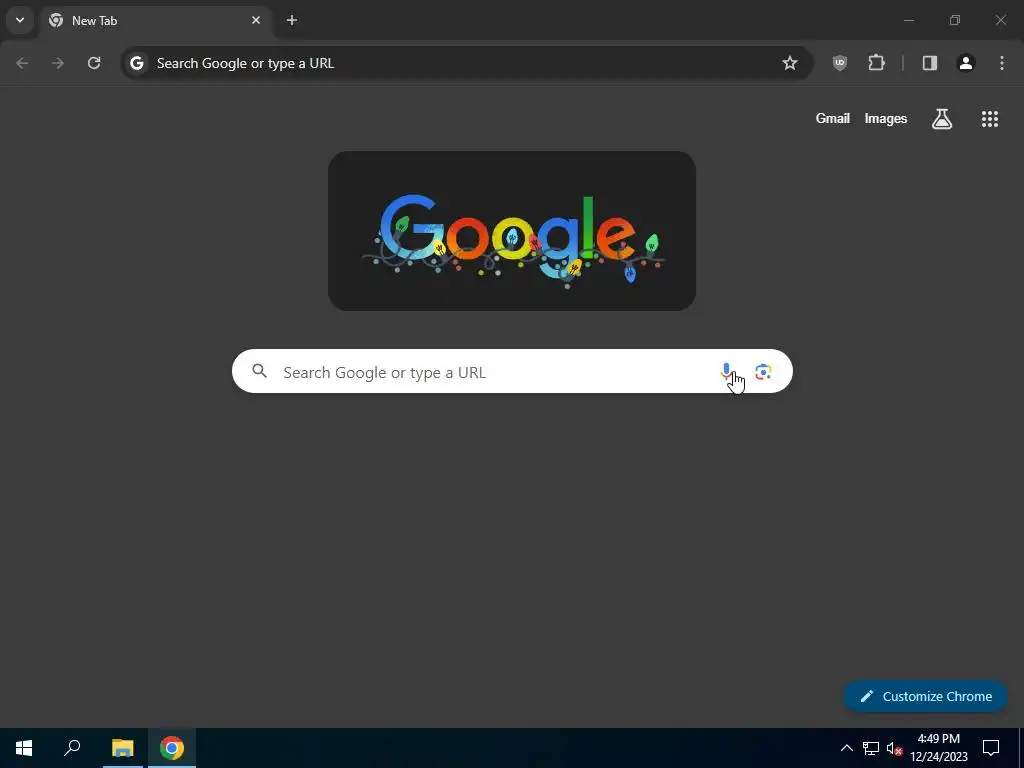1024x768 pixels.
Task: Click the back navigation arrow
Action: pos(22,63)
